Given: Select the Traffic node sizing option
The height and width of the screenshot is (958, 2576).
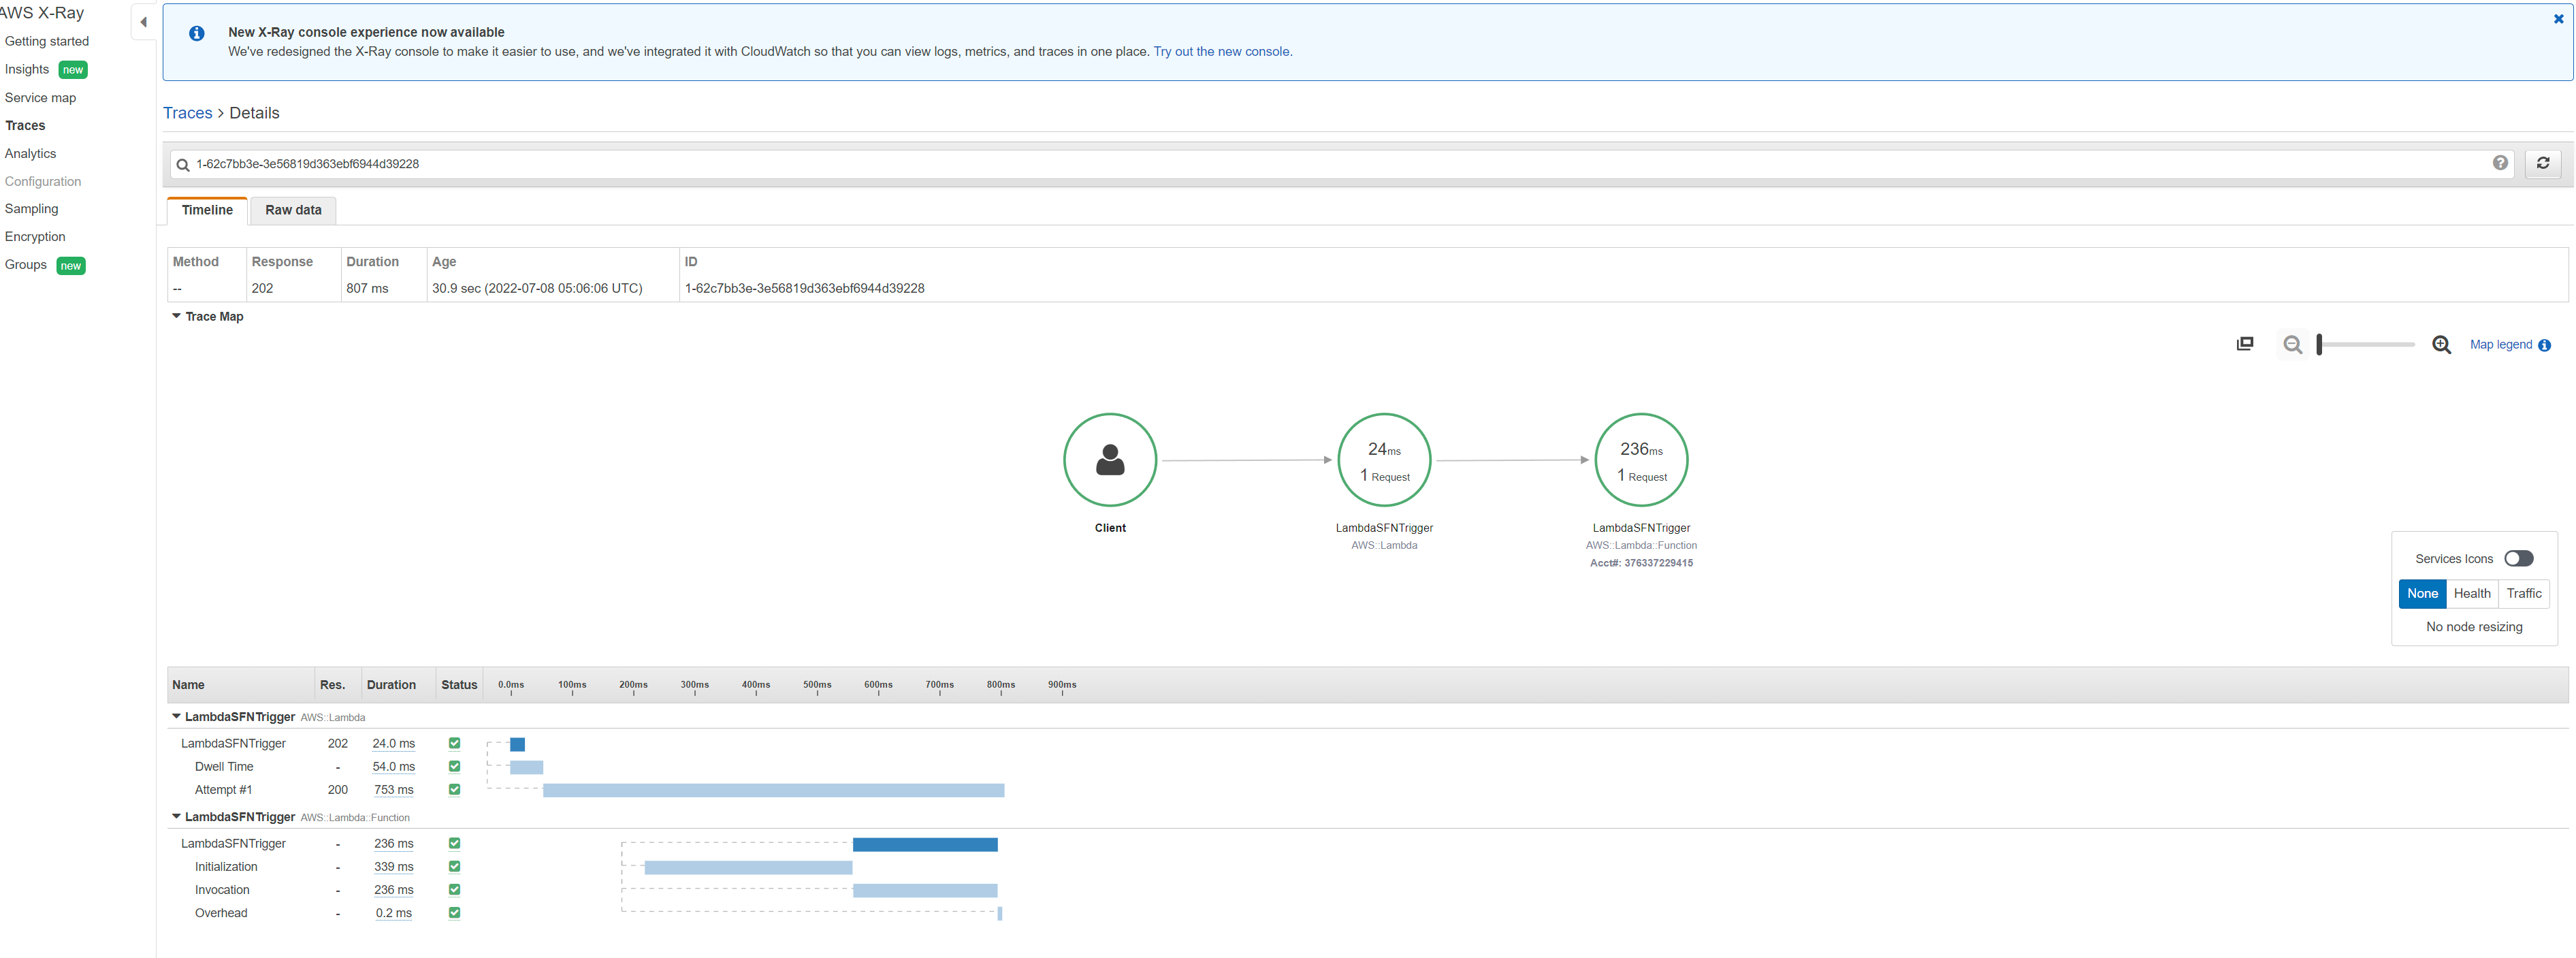Looking at the screenshot, I should 2523,594.
